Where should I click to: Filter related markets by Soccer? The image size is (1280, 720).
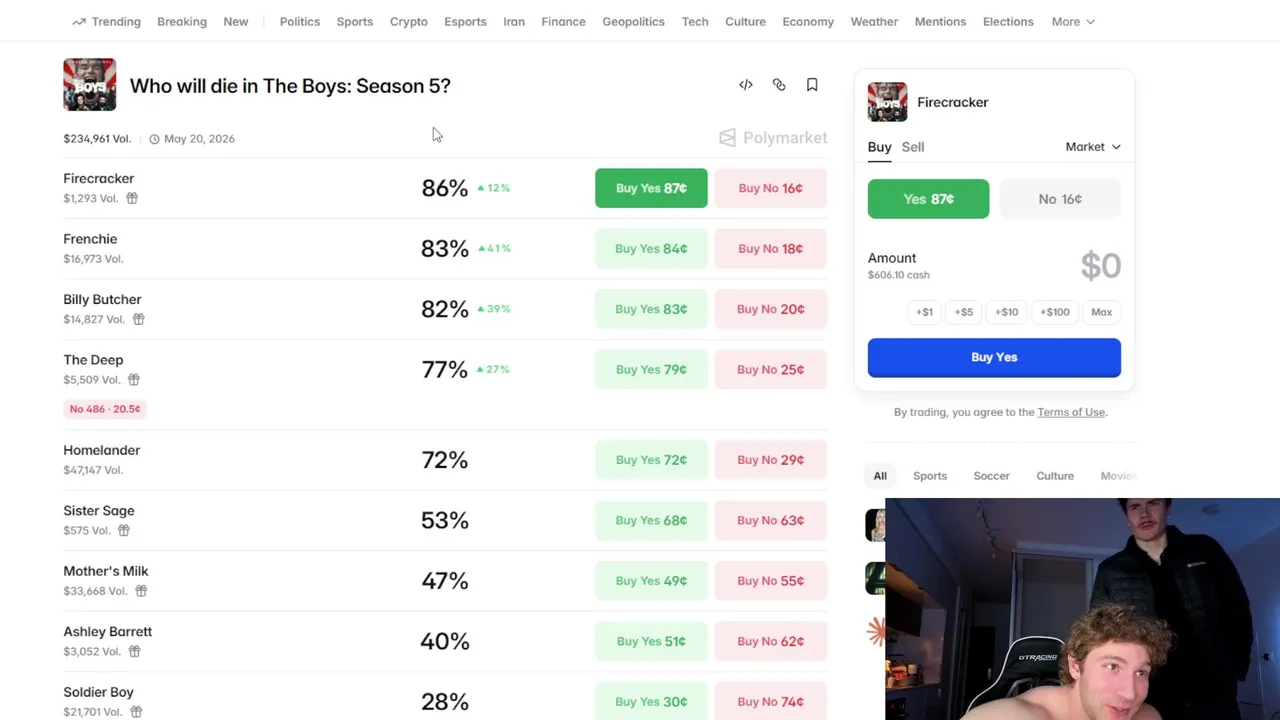click(992, 476)
